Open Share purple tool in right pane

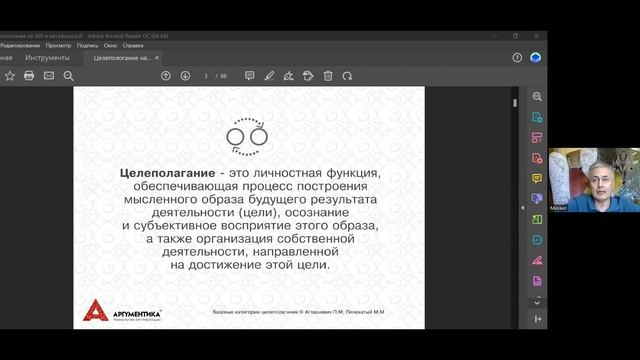pos(537,199)
